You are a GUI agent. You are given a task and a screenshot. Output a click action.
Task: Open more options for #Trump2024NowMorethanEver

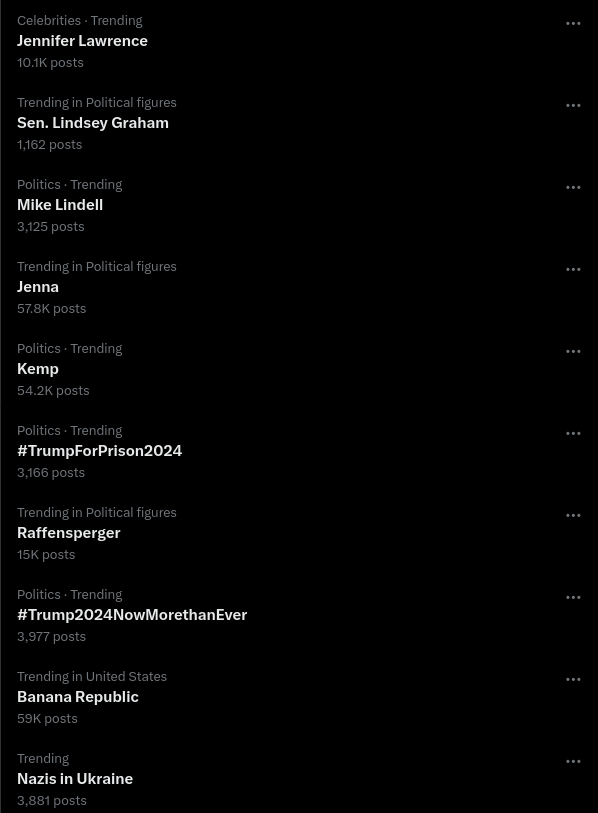pos(573,597)
